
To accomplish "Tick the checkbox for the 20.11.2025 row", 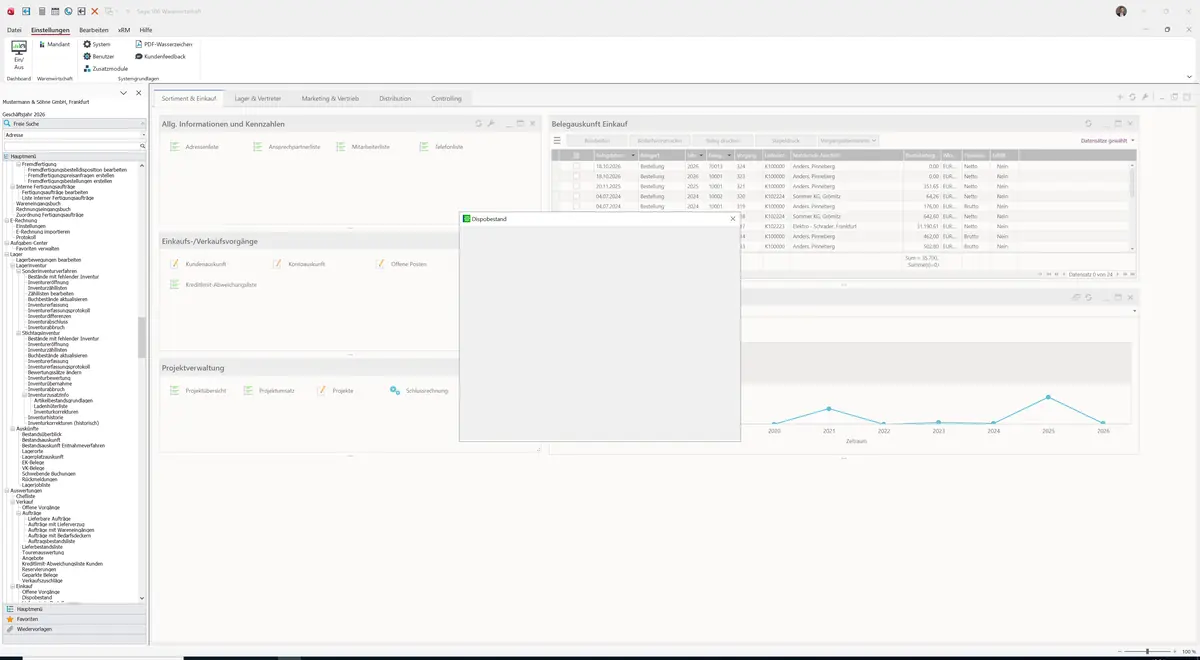I will pyautogui.click(x=576, y=186).
